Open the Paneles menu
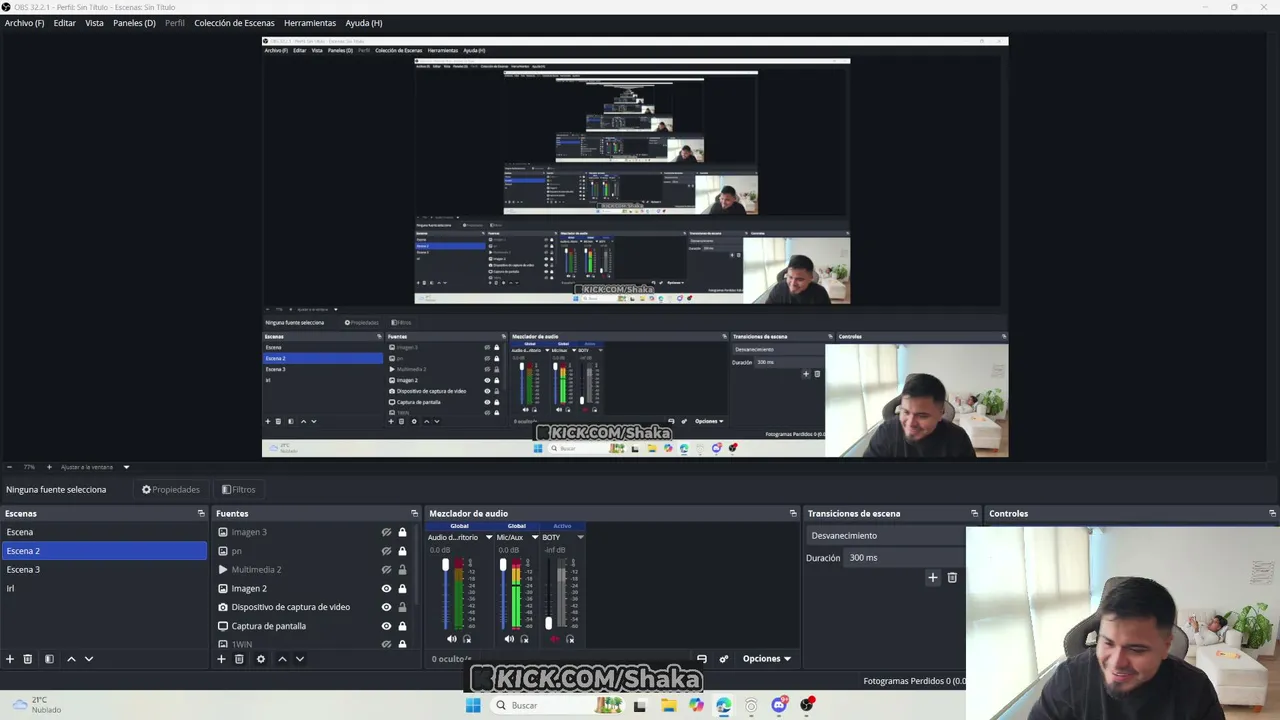The width and height of the screenshot is (1280, 720). click(134, 23)
